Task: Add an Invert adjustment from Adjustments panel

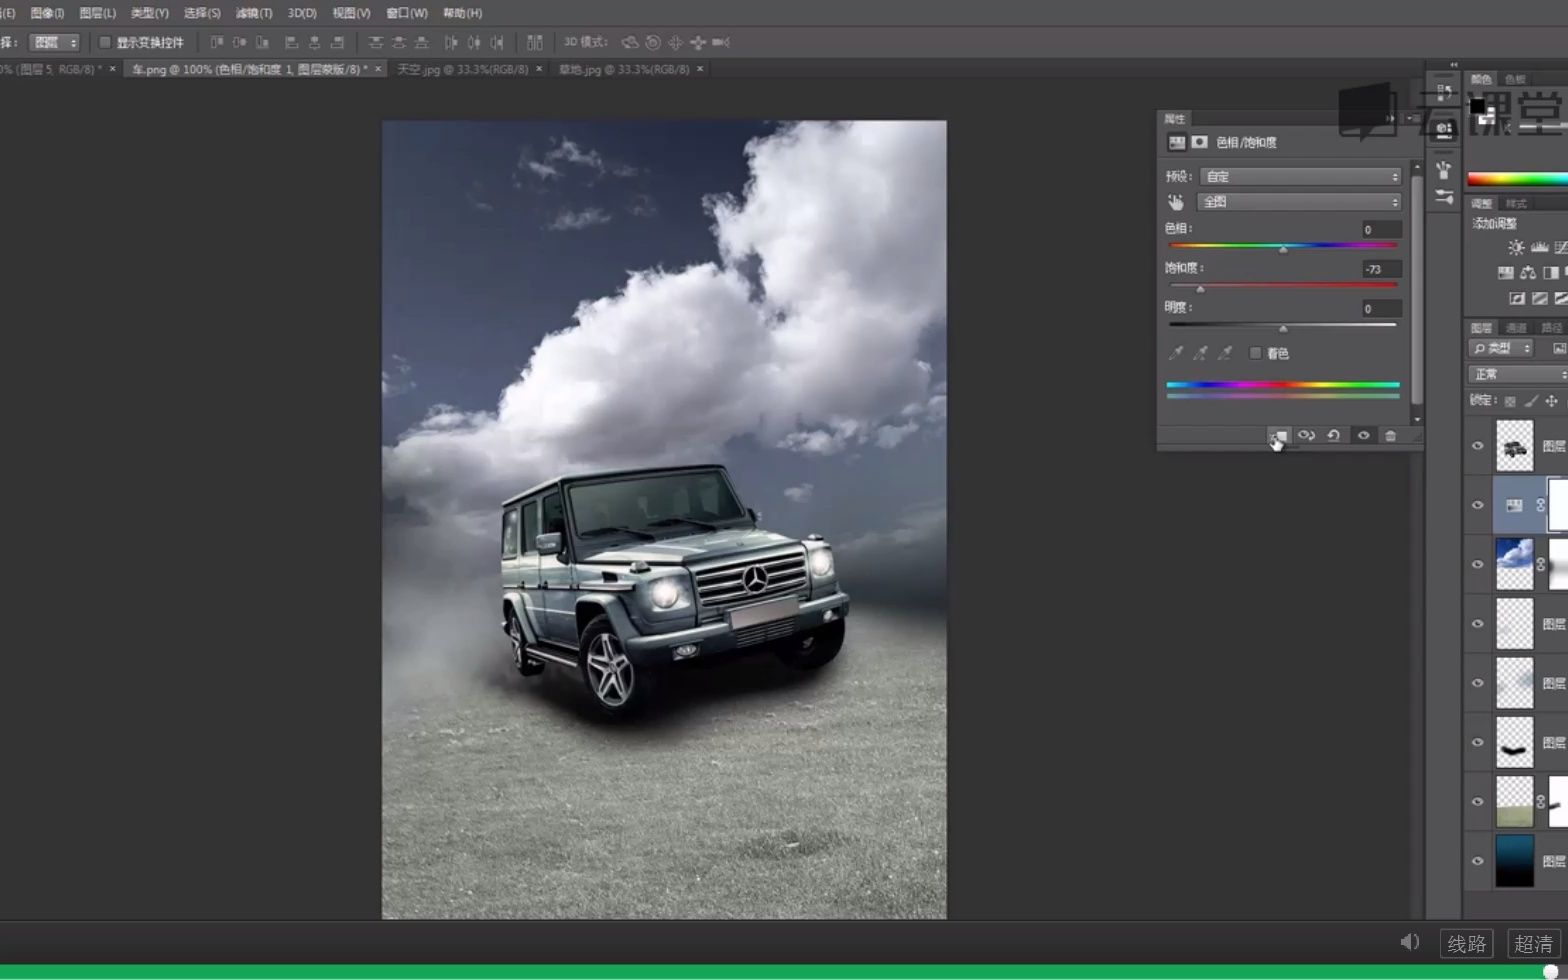Action: [x=1516, y=299]
